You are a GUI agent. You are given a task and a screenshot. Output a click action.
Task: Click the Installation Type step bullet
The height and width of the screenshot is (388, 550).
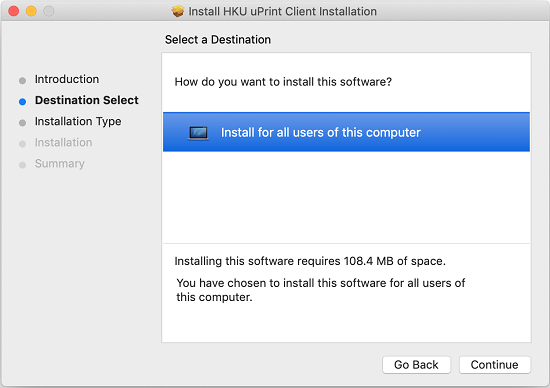click(x=22, y=123)
